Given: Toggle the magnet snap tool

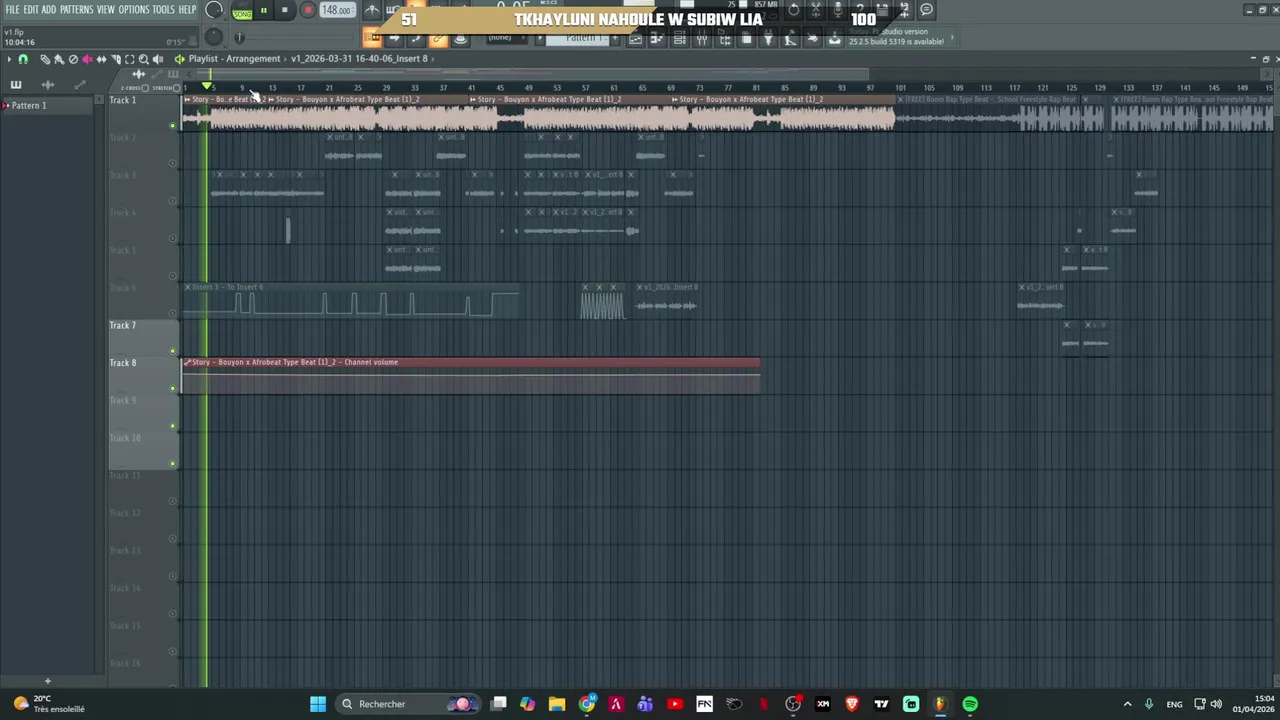Looking at the screenshot, I should 23,59.
